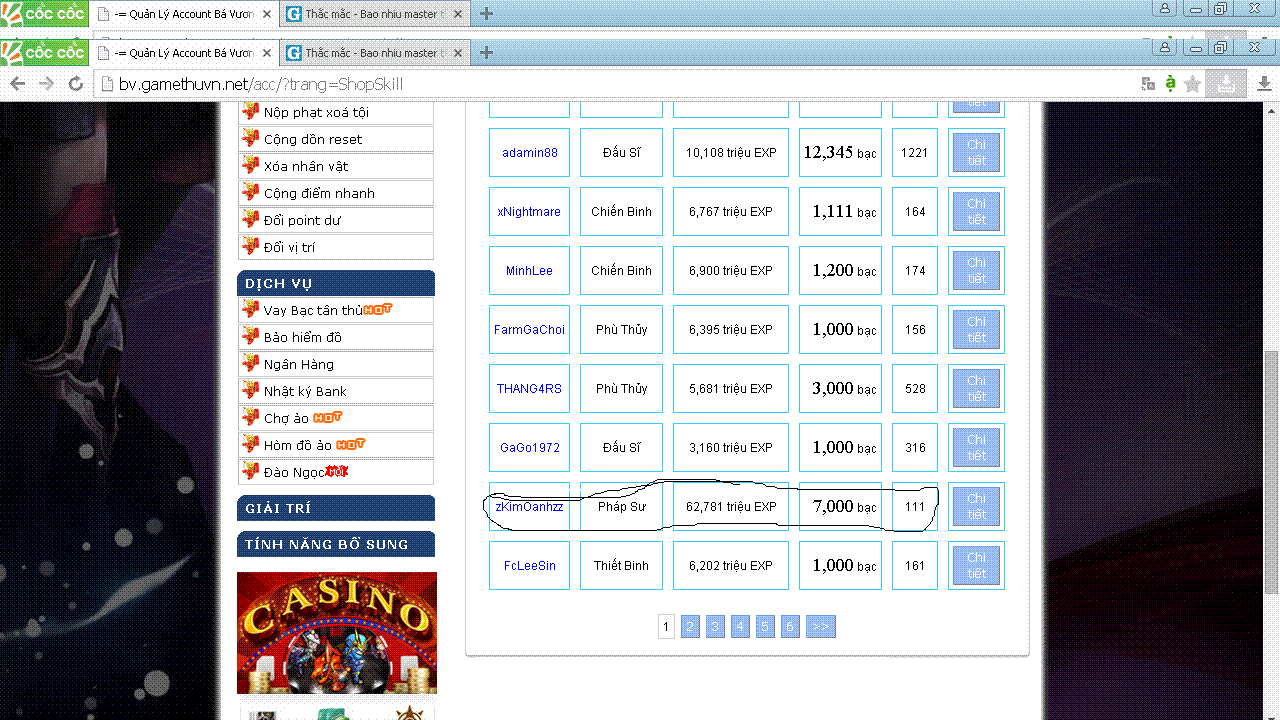
Task: Reload the page in the front window
Action: coord(75,84)
